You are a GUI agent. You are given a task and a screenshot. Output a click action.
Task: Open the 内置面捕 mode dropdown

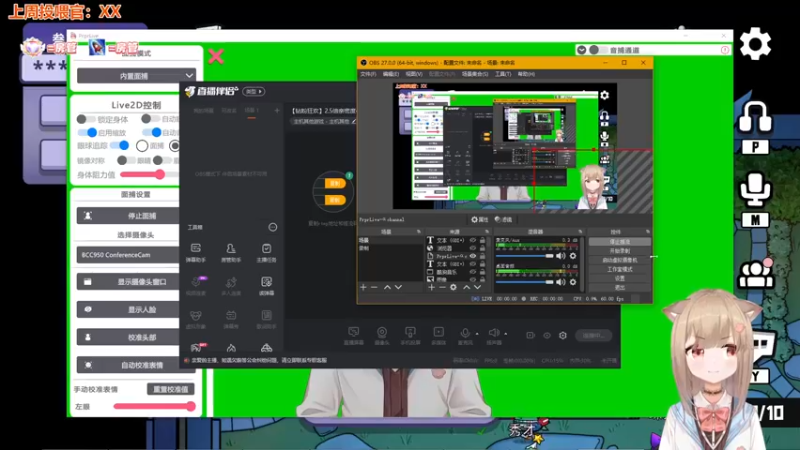tap(136, 76)
